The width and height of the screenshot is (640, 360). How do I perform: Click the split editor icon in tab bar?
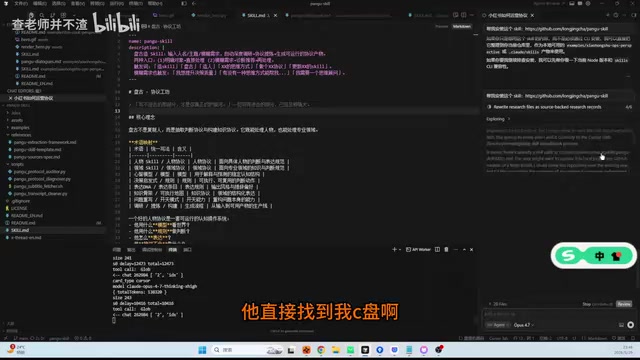tap(464, 15)
